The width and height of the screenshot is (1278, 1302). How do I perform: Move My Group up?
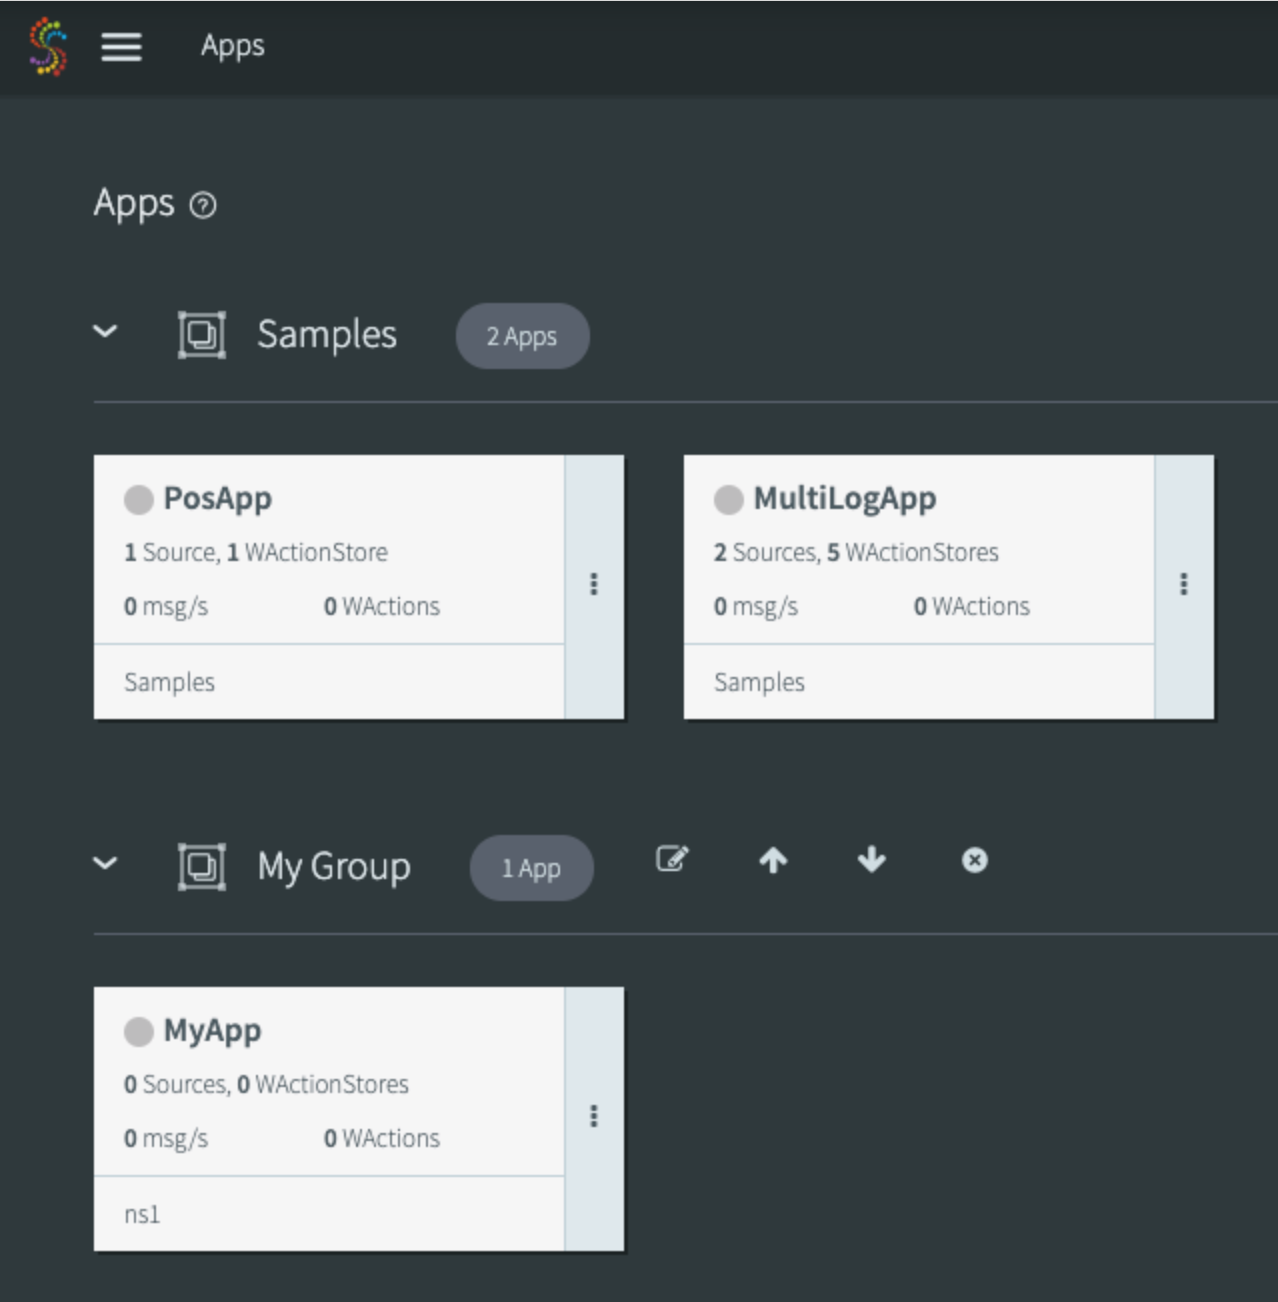tap(773, 860)
